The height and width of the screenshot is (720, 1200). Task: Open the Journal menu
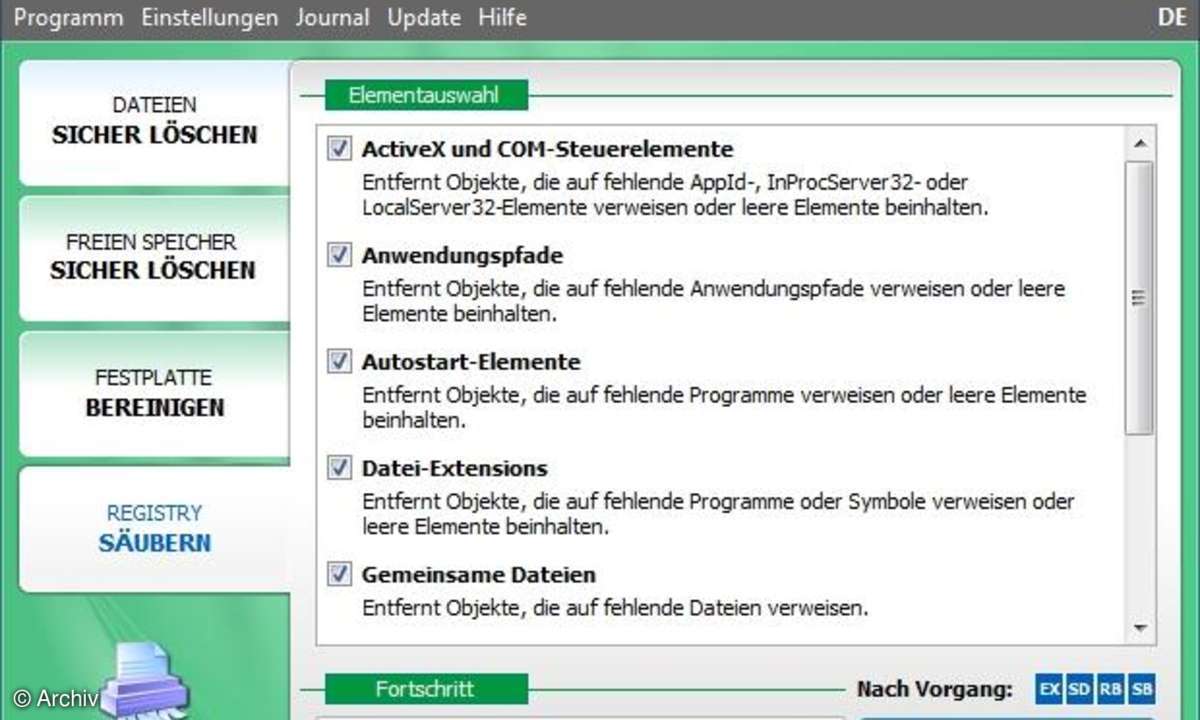click(x=332, y=18)
